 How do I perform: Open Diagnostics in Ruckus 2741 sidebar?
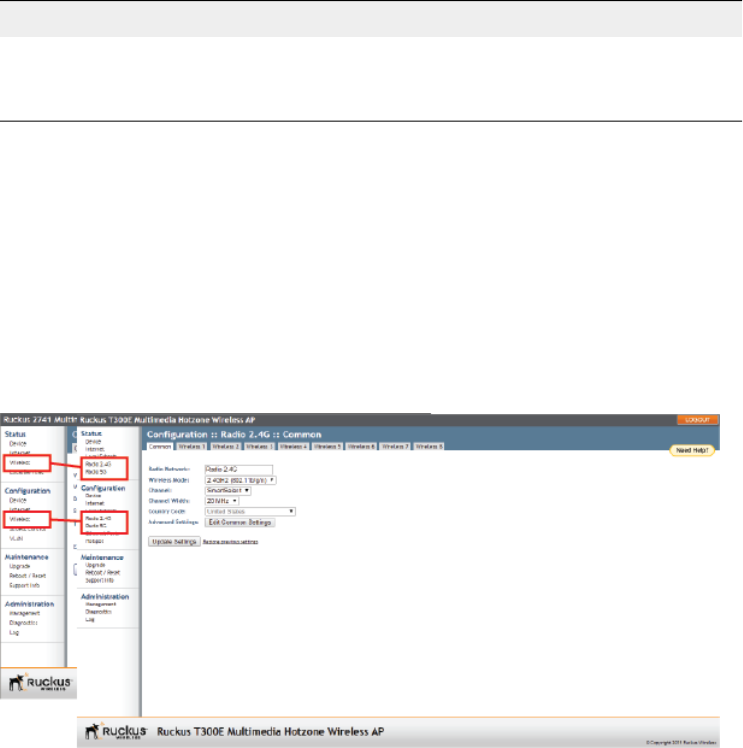point(23,623)
